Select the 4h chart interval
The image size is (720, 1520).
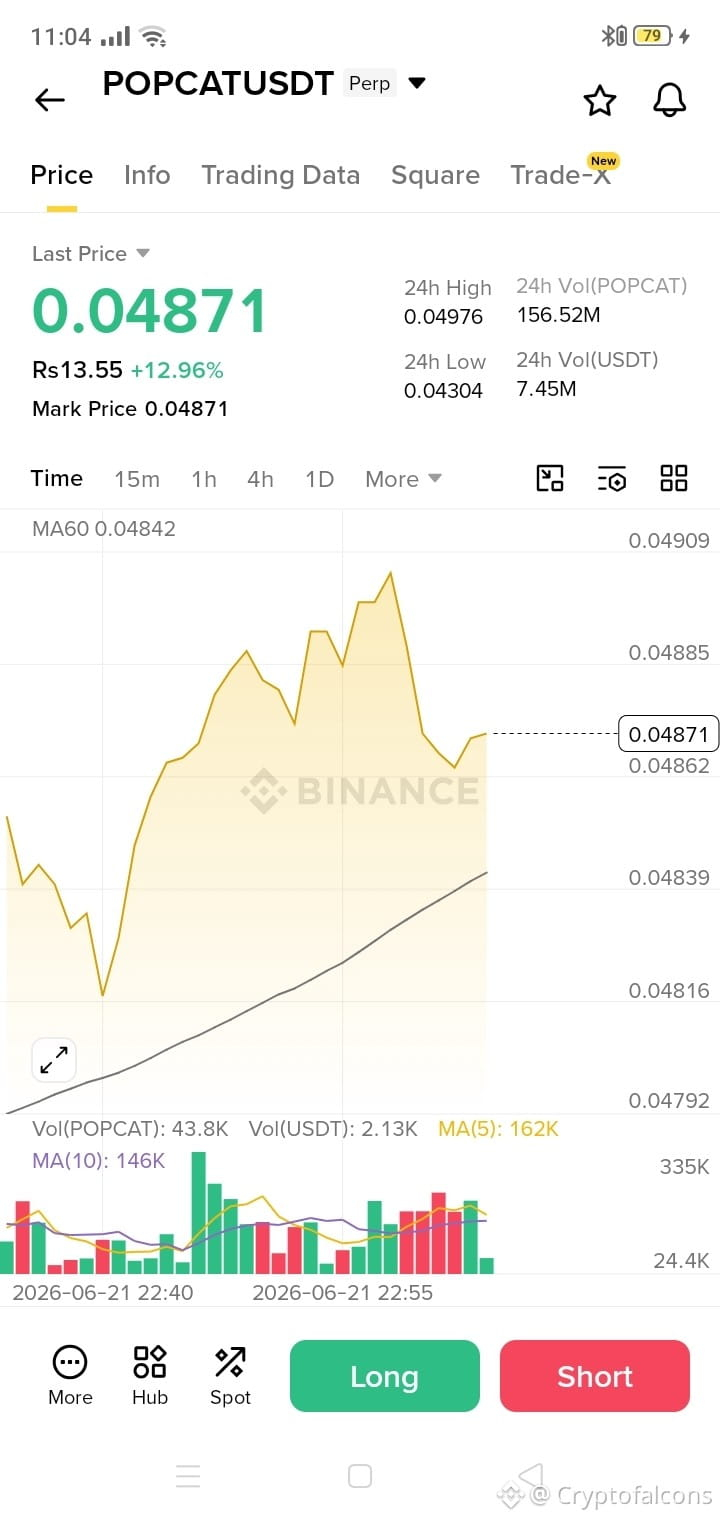point(260,479)
